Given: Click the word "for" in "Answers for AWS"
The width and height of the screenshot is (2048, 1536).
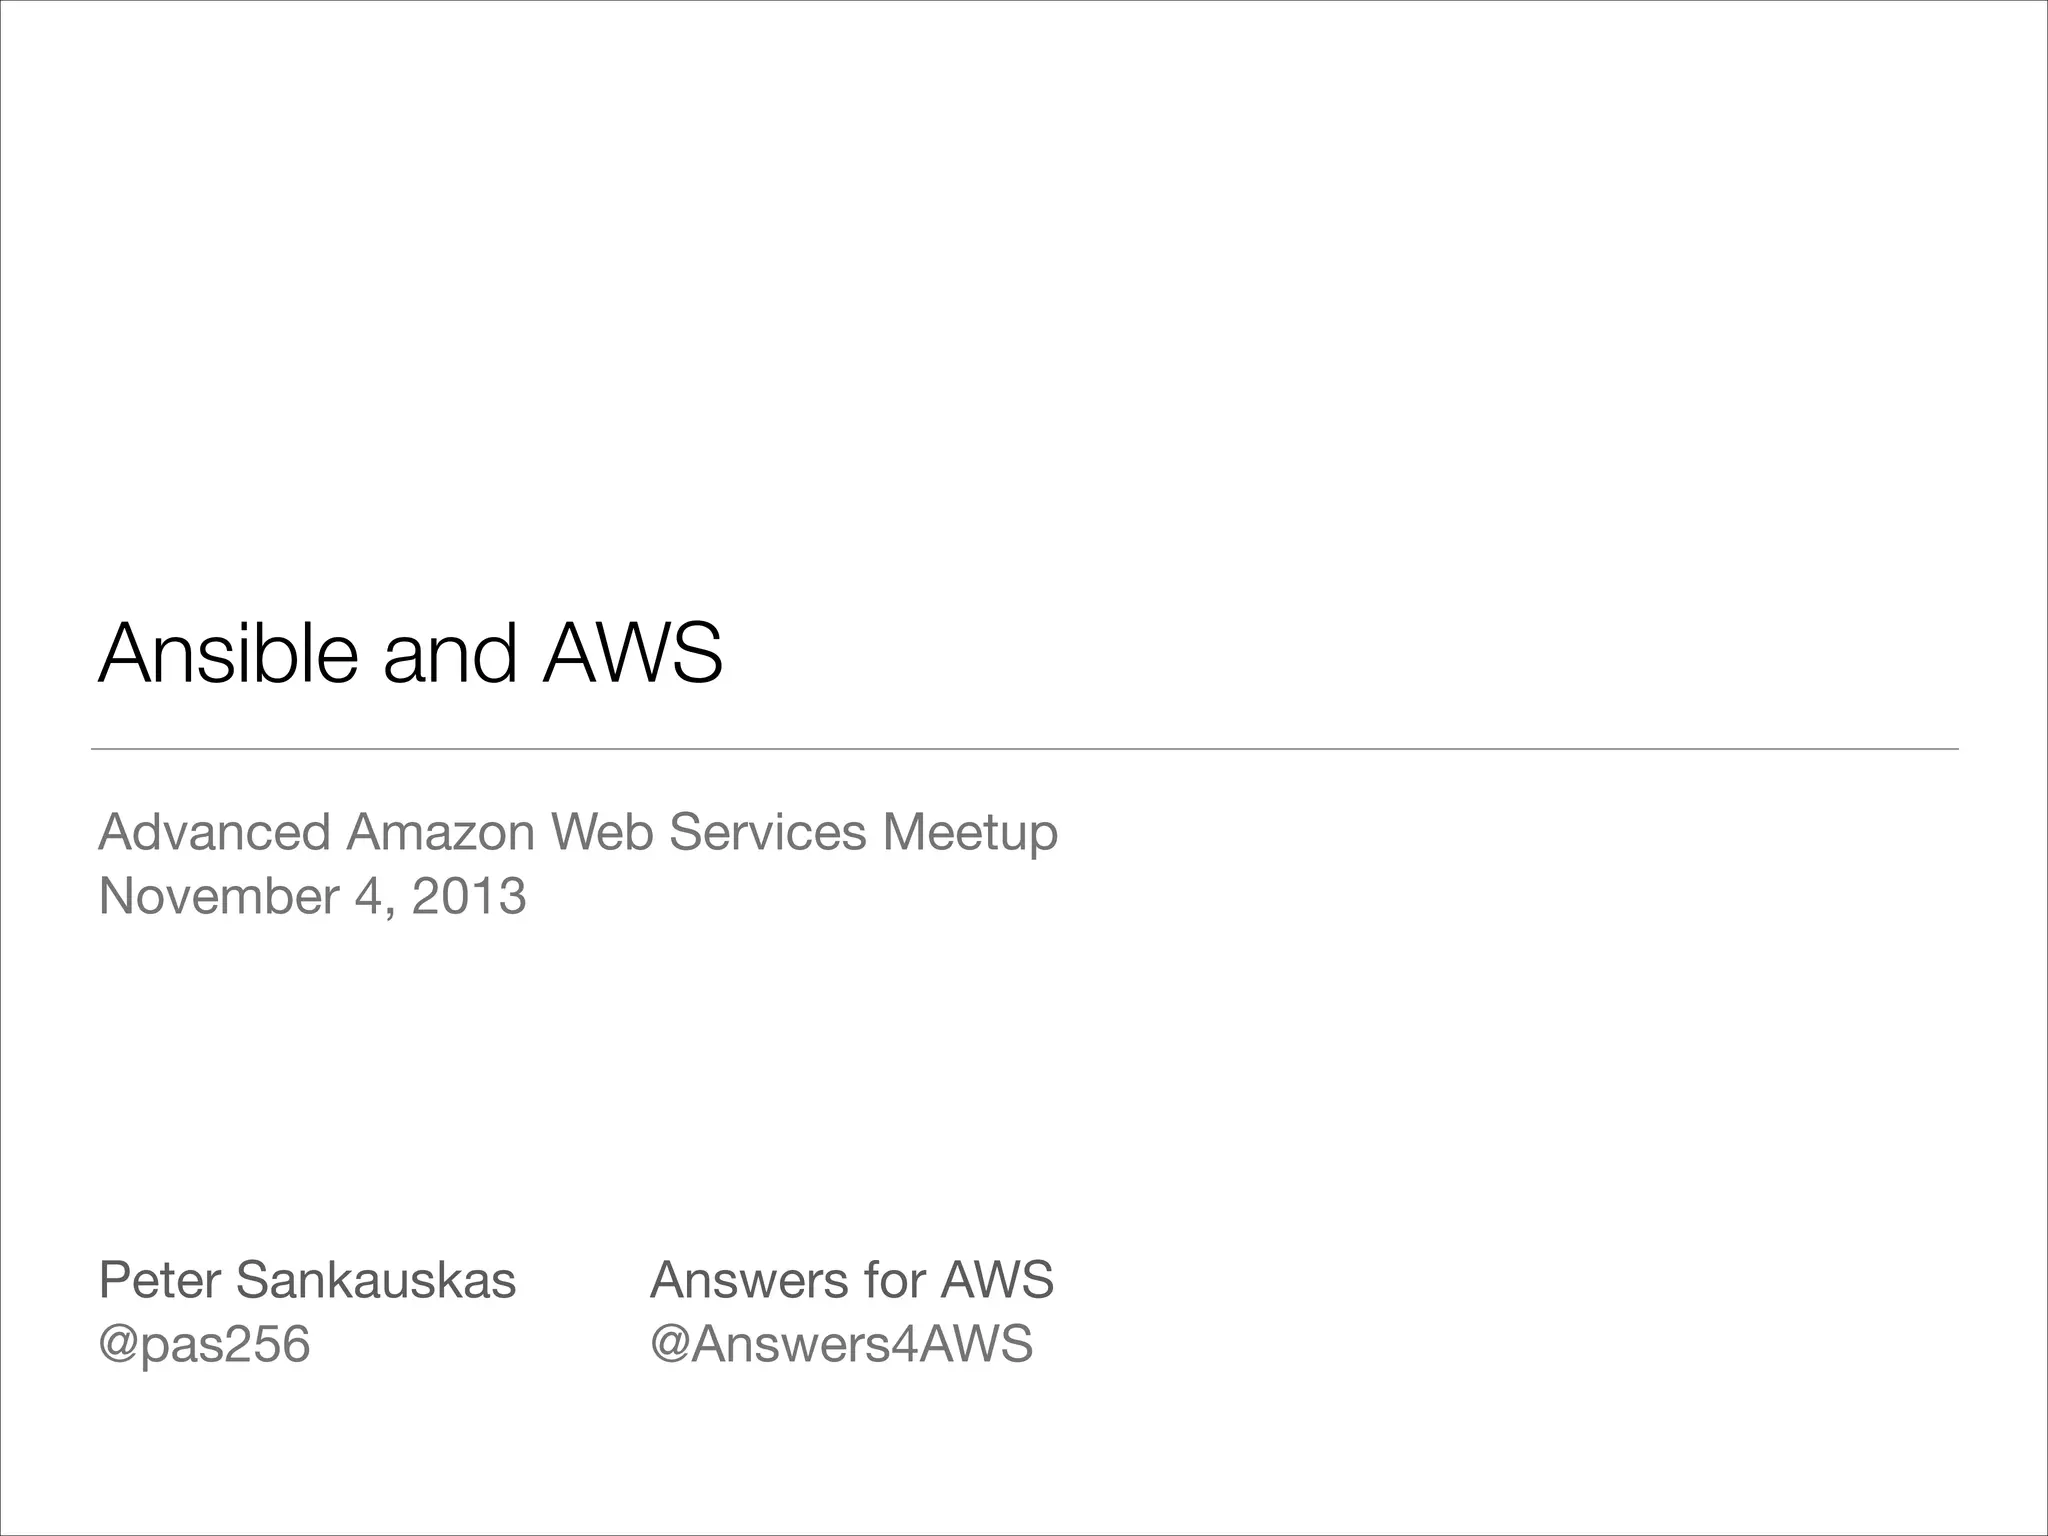Looking at the screenshot, I should click(x=897, y=1280).
